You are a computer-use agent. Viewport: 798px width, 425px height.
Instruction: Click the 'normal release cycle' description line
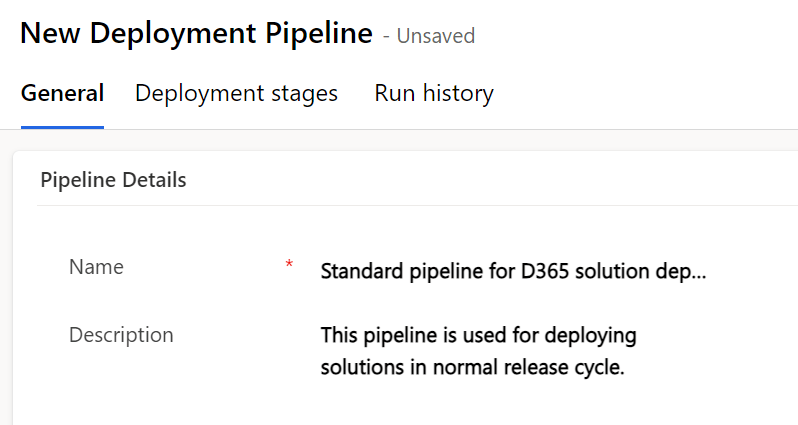tap(472, 367)
